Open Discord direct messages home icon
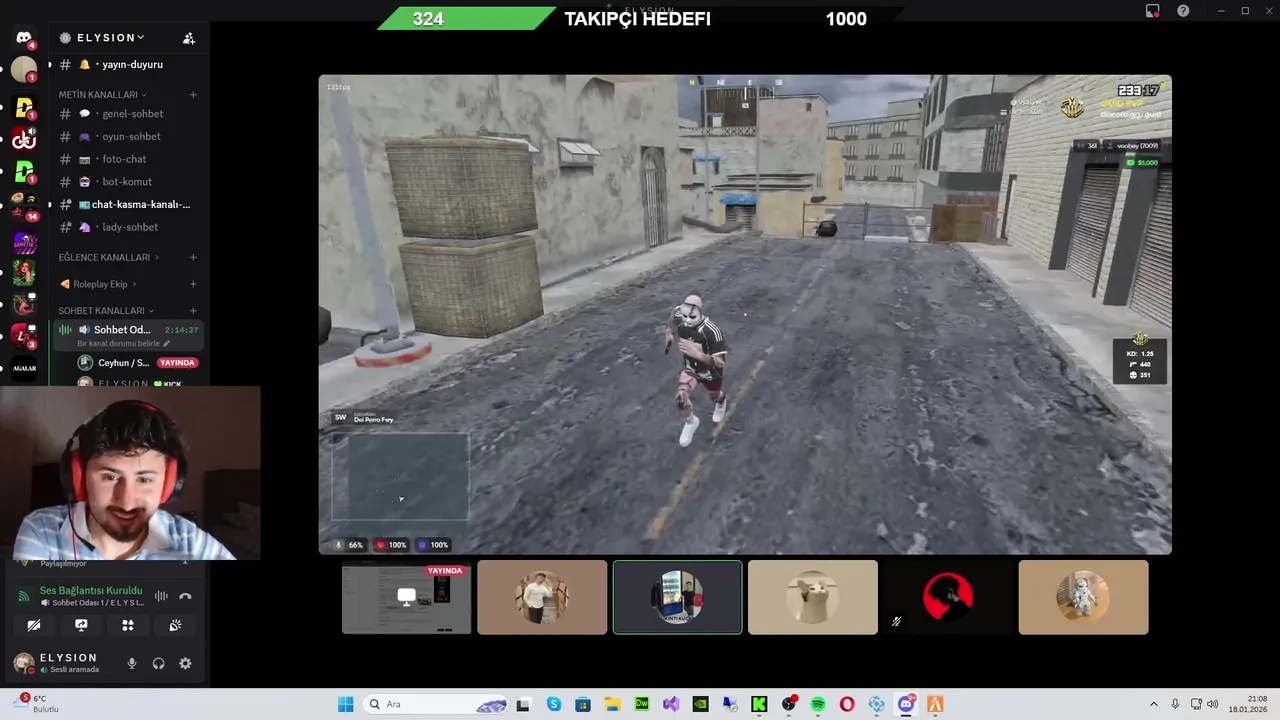 click(24, 38)
